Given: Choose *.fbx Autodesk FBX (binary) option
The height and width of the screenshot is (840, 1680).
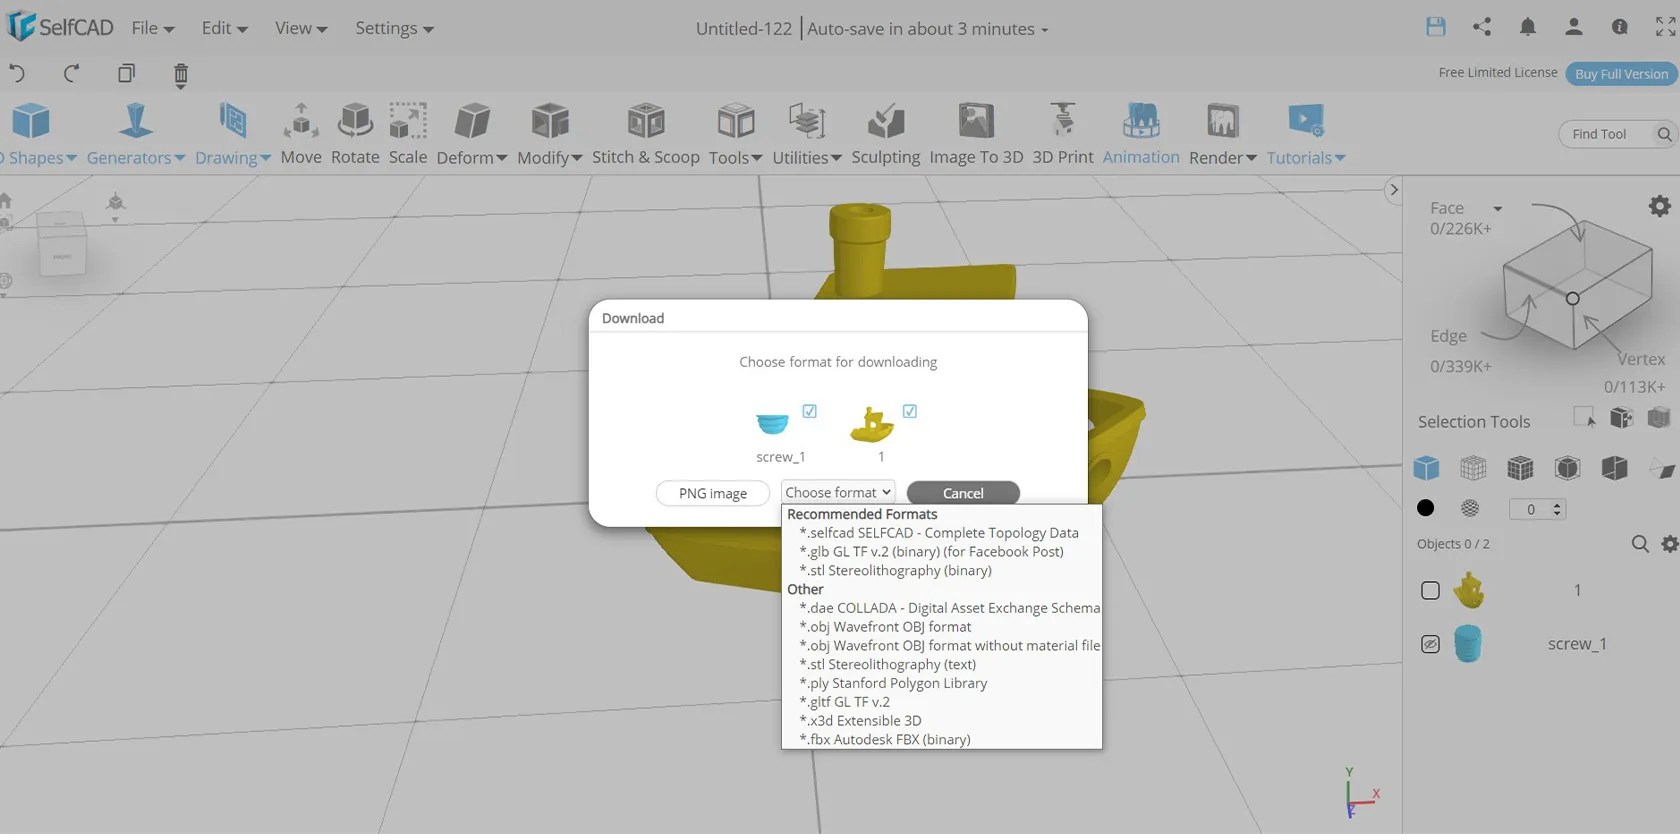Looking at the screenshot, I should (x=941, y=740).
